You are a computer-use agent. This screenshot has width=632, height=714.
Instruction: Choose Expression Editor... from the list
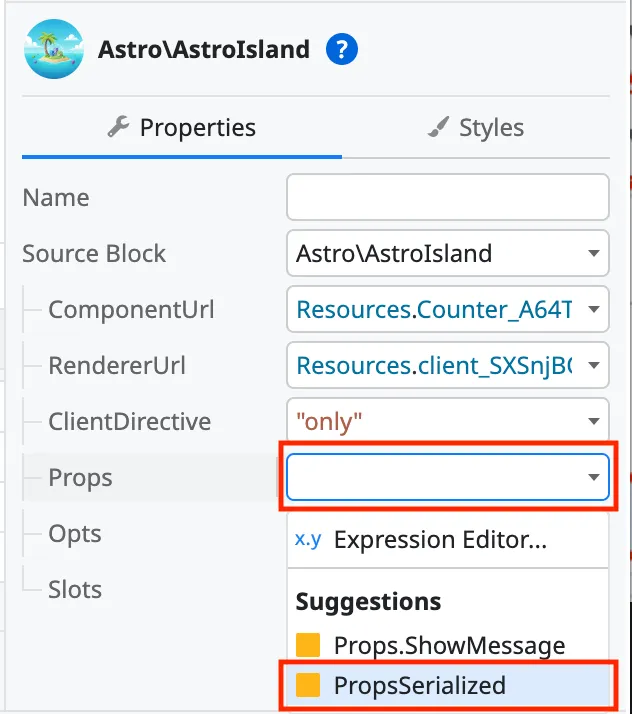click(x=440, y=540)
